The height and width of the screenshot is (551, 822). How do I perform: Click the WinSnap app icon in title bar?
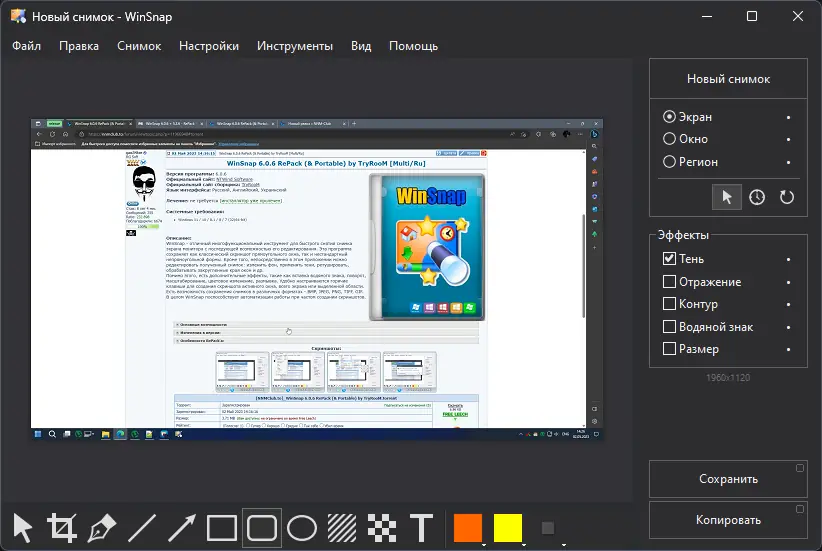[x=18, y=16]
